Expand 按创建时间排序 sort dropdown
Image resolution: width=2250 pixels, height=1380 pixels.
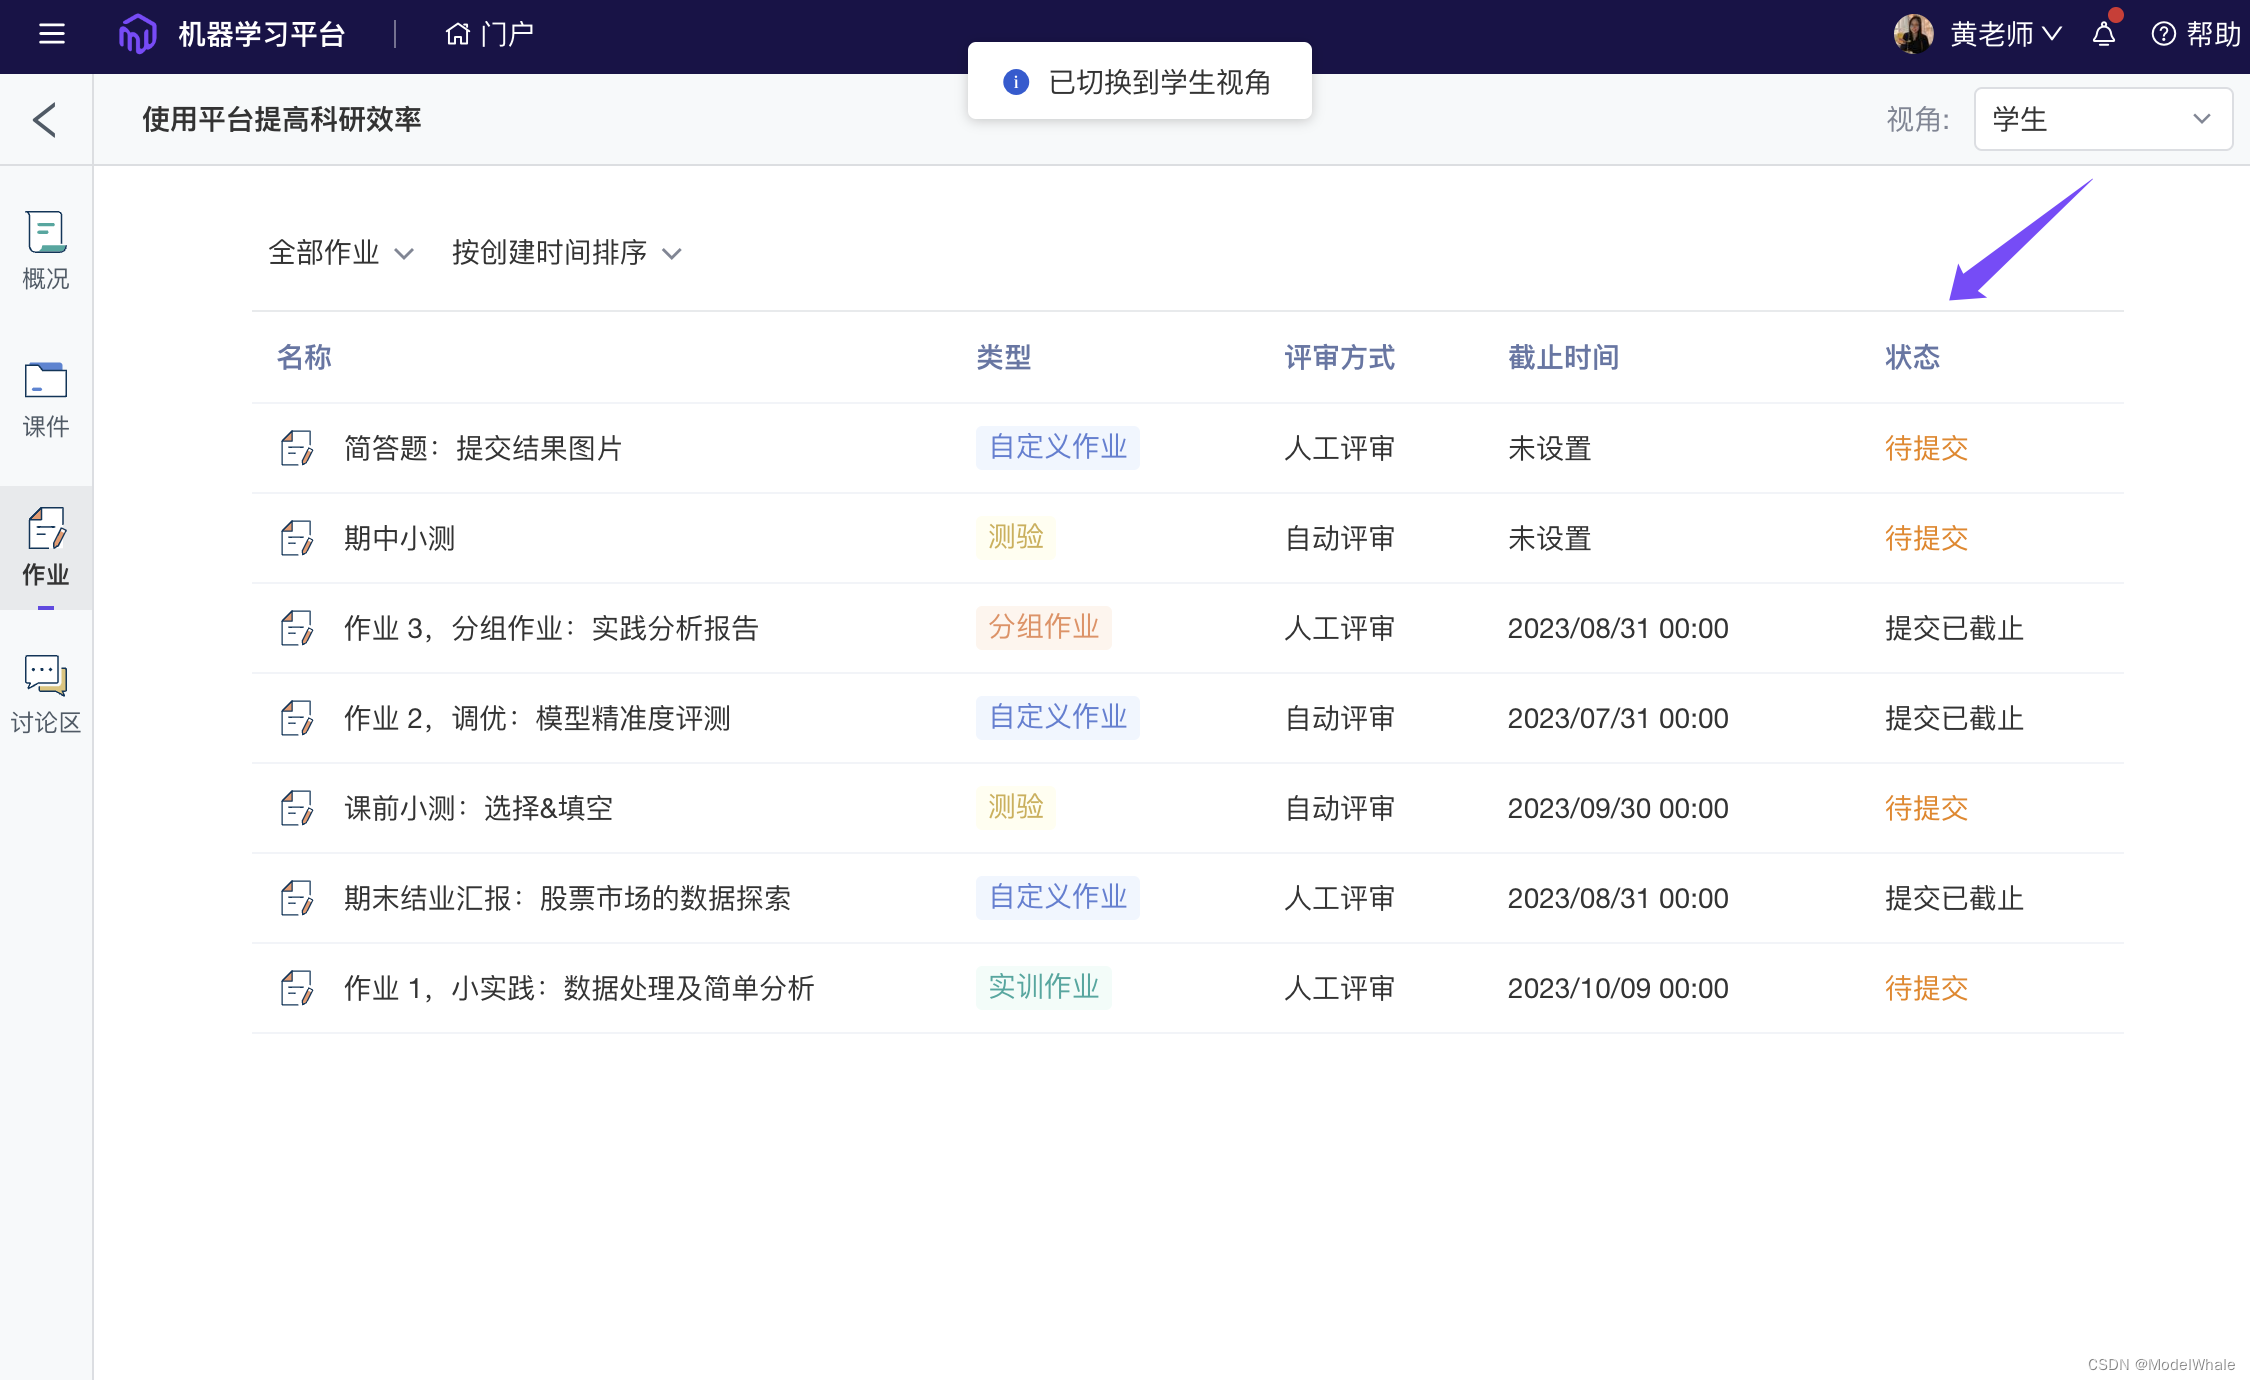[x=566, y=253]
